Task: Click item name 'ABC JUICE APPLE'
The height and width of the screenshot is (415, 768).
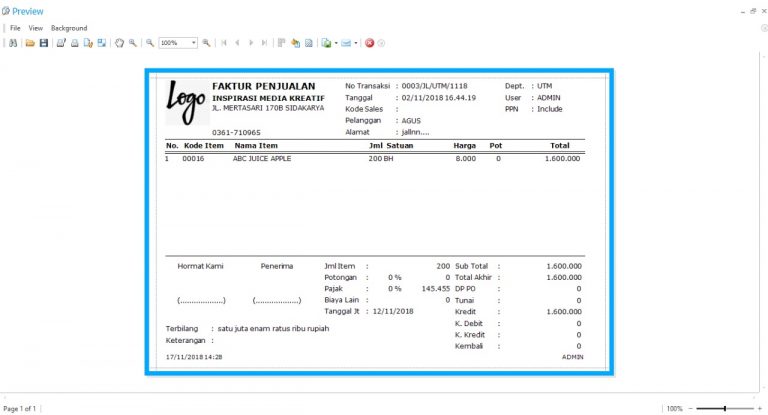Action: click(x=262, y=159)
